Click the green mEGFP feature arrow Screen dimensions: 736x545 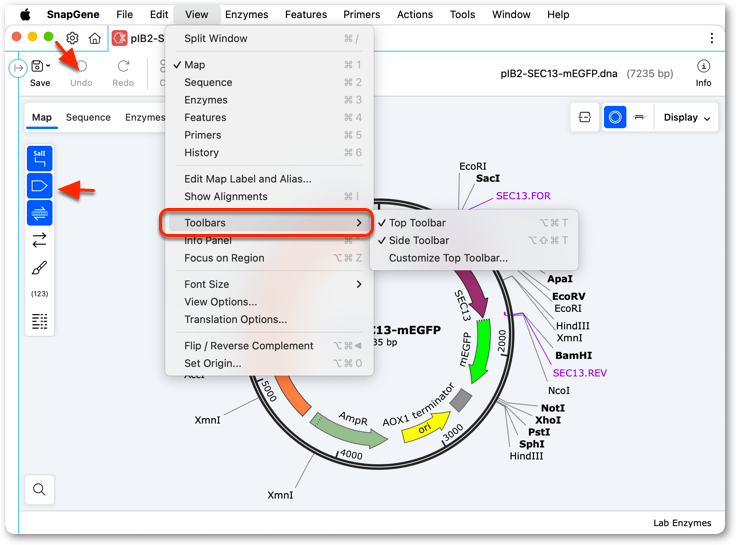[481, 349]
